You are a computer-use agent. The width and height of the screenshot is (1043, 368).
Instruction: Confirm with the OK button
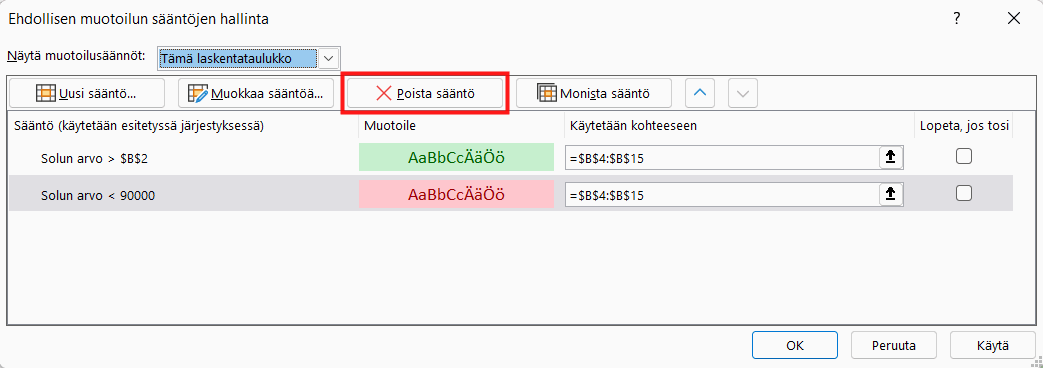(795, 345)
